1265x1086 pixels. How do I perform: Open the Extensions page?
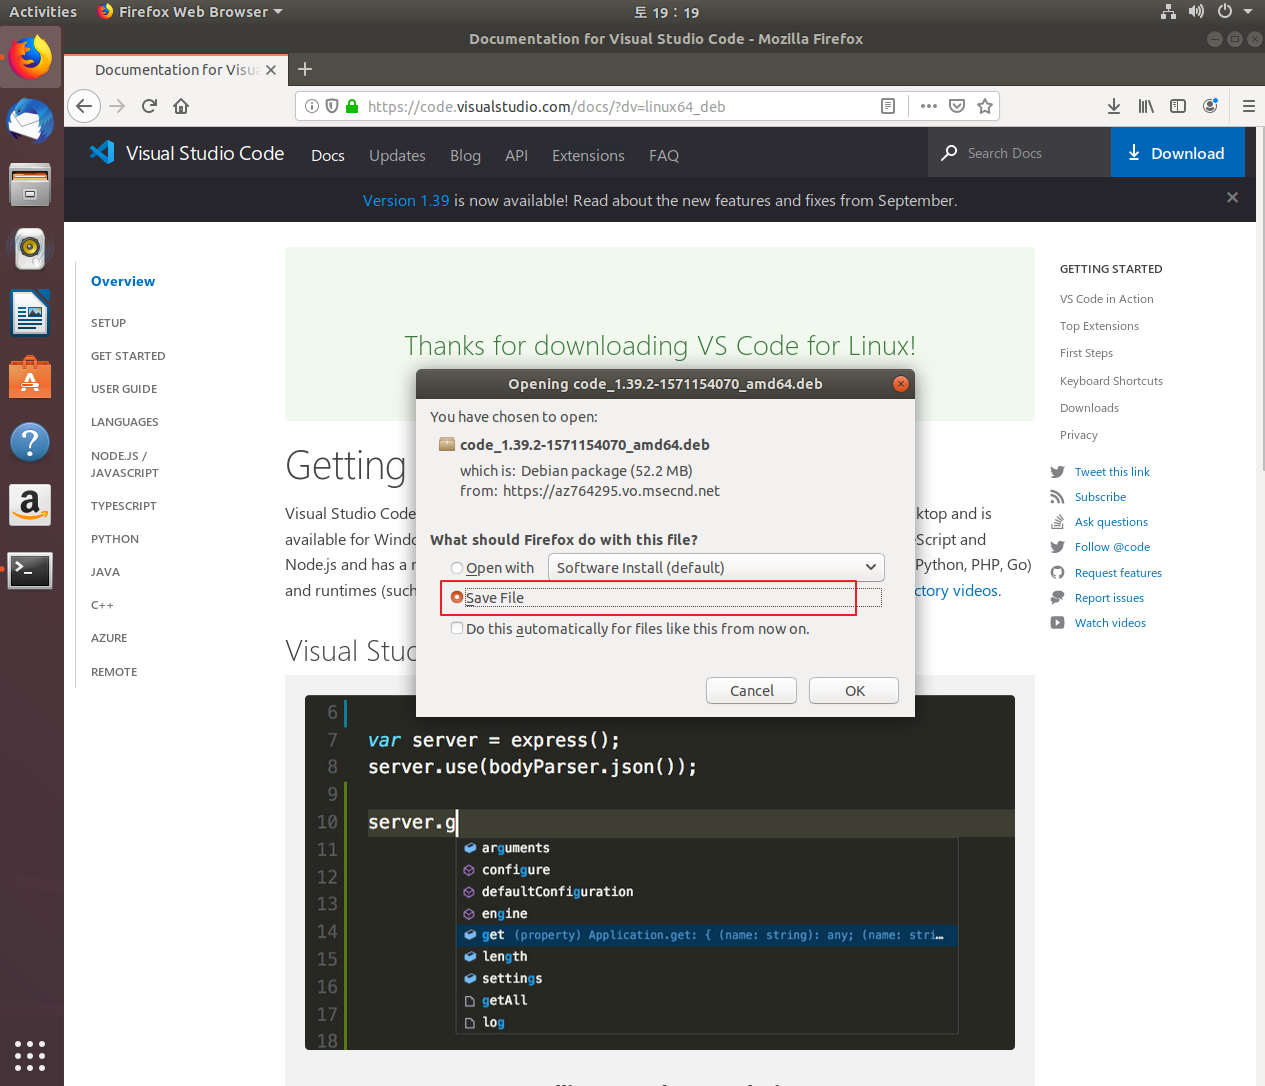coord(588,155)
